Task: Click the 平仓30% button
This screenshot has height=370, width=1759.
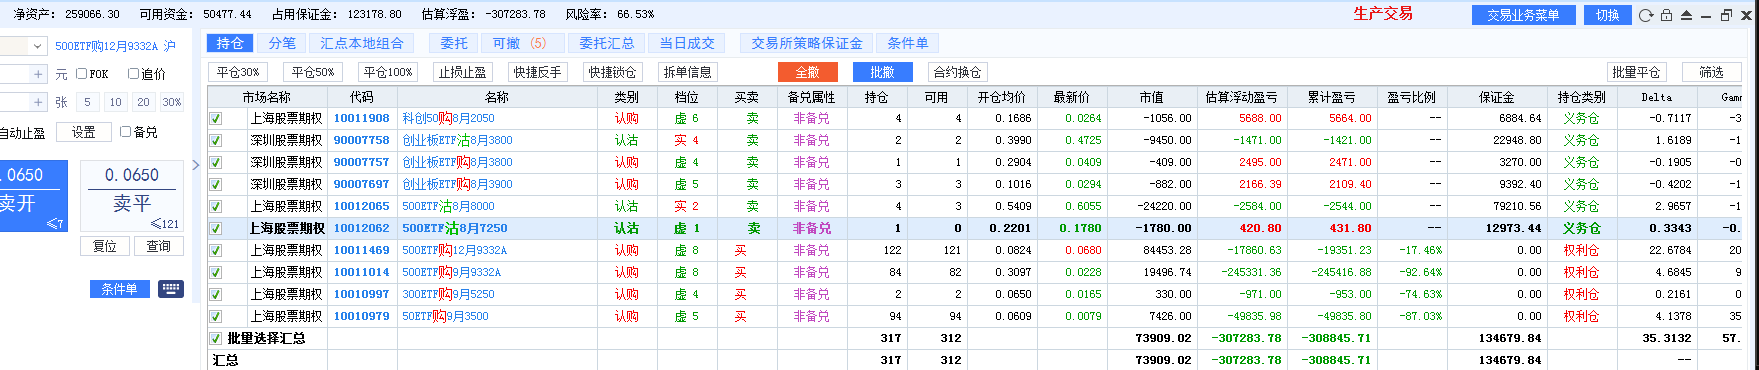Action: click(x=238, y=72)
